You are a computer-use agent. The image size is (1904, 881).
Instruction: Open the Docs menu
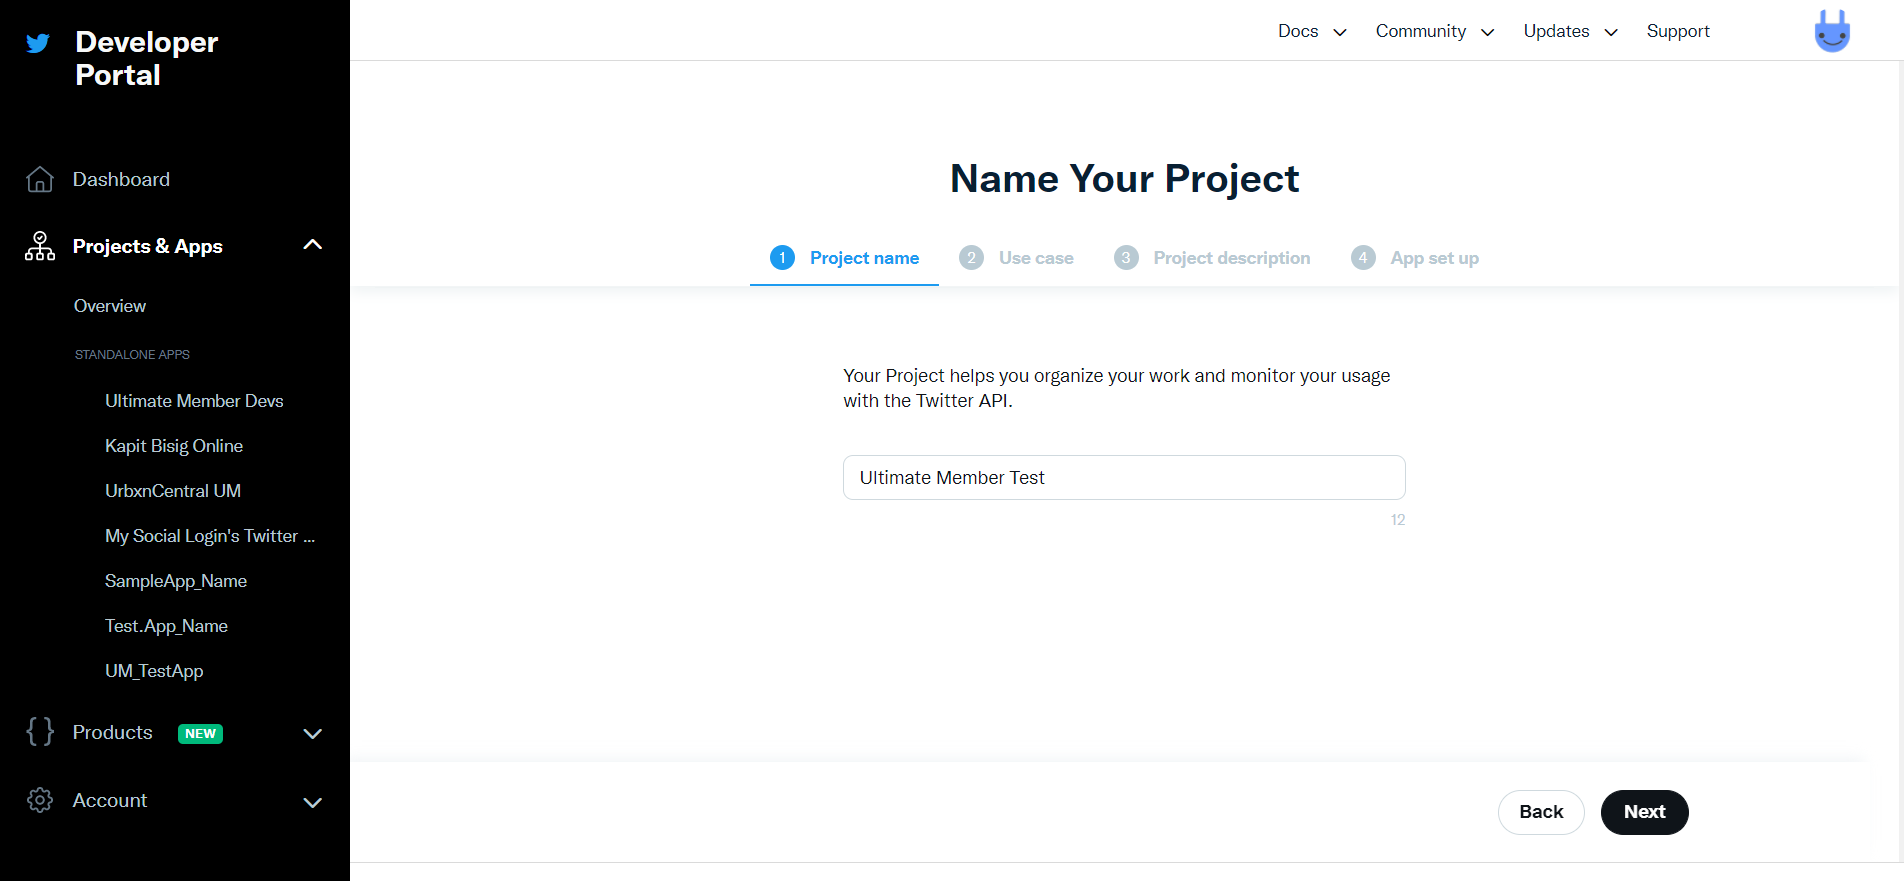[1298, 31]
